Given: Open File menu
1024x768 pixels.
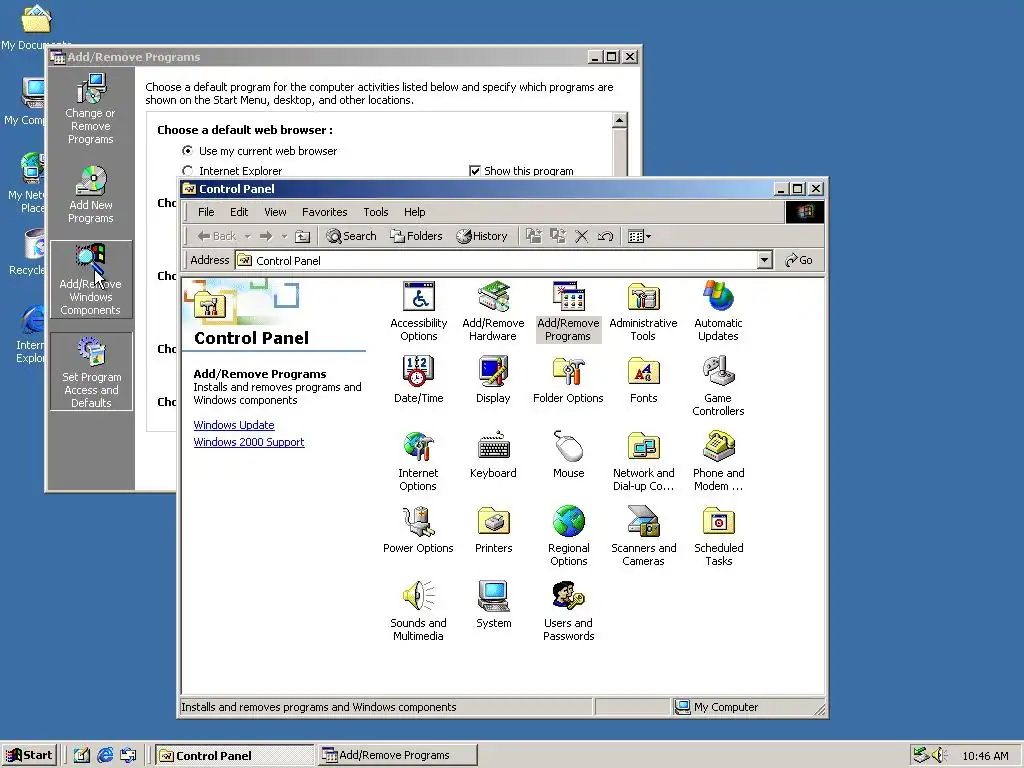Looking at the screenshot, I should click(206, 212).
